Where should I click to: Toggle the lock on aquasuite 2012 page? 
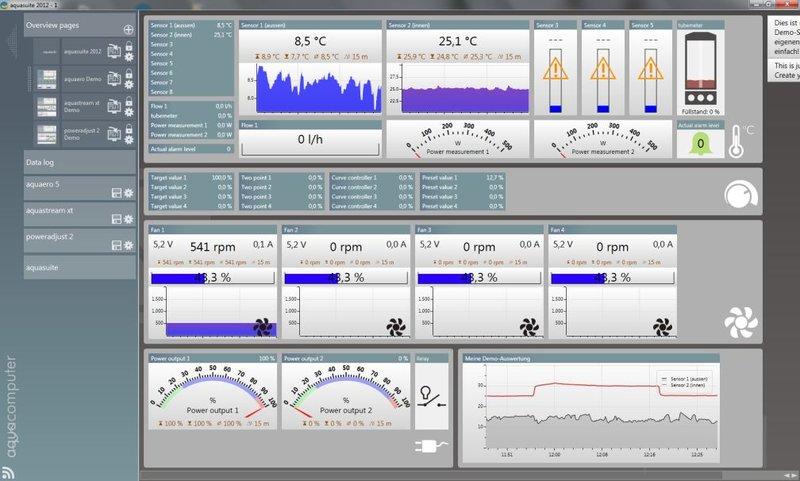pyautogui.click(x=129, y=46)
